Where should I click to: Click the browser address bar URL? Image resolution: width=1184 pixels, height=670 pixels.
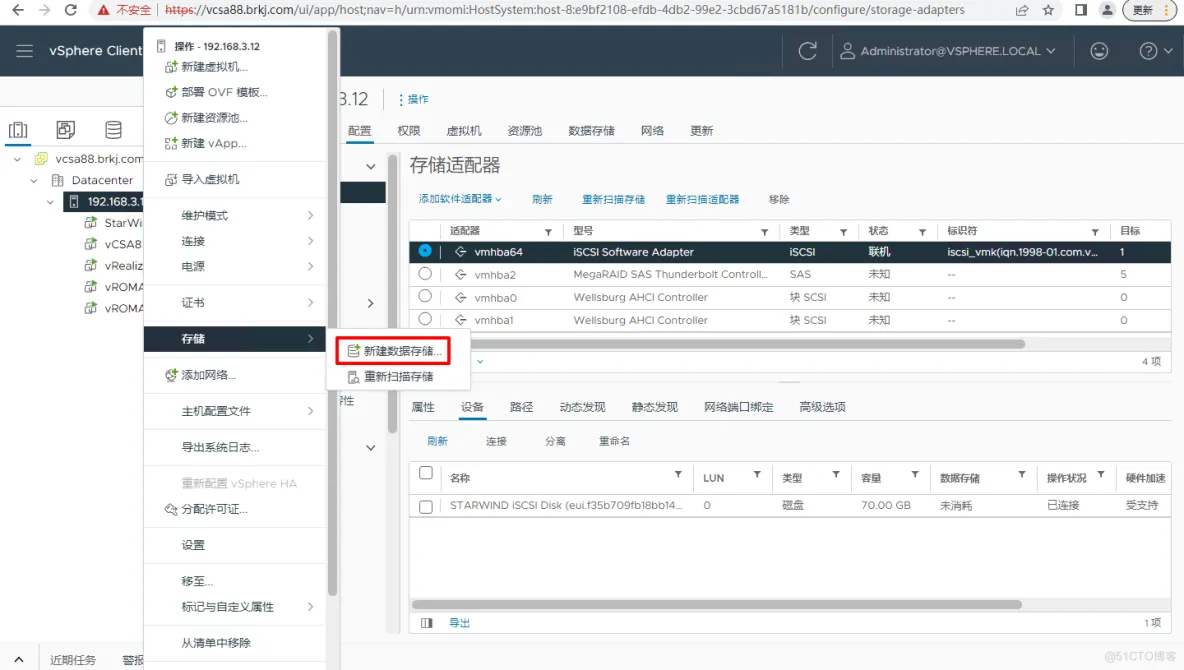tap(564, 10)
